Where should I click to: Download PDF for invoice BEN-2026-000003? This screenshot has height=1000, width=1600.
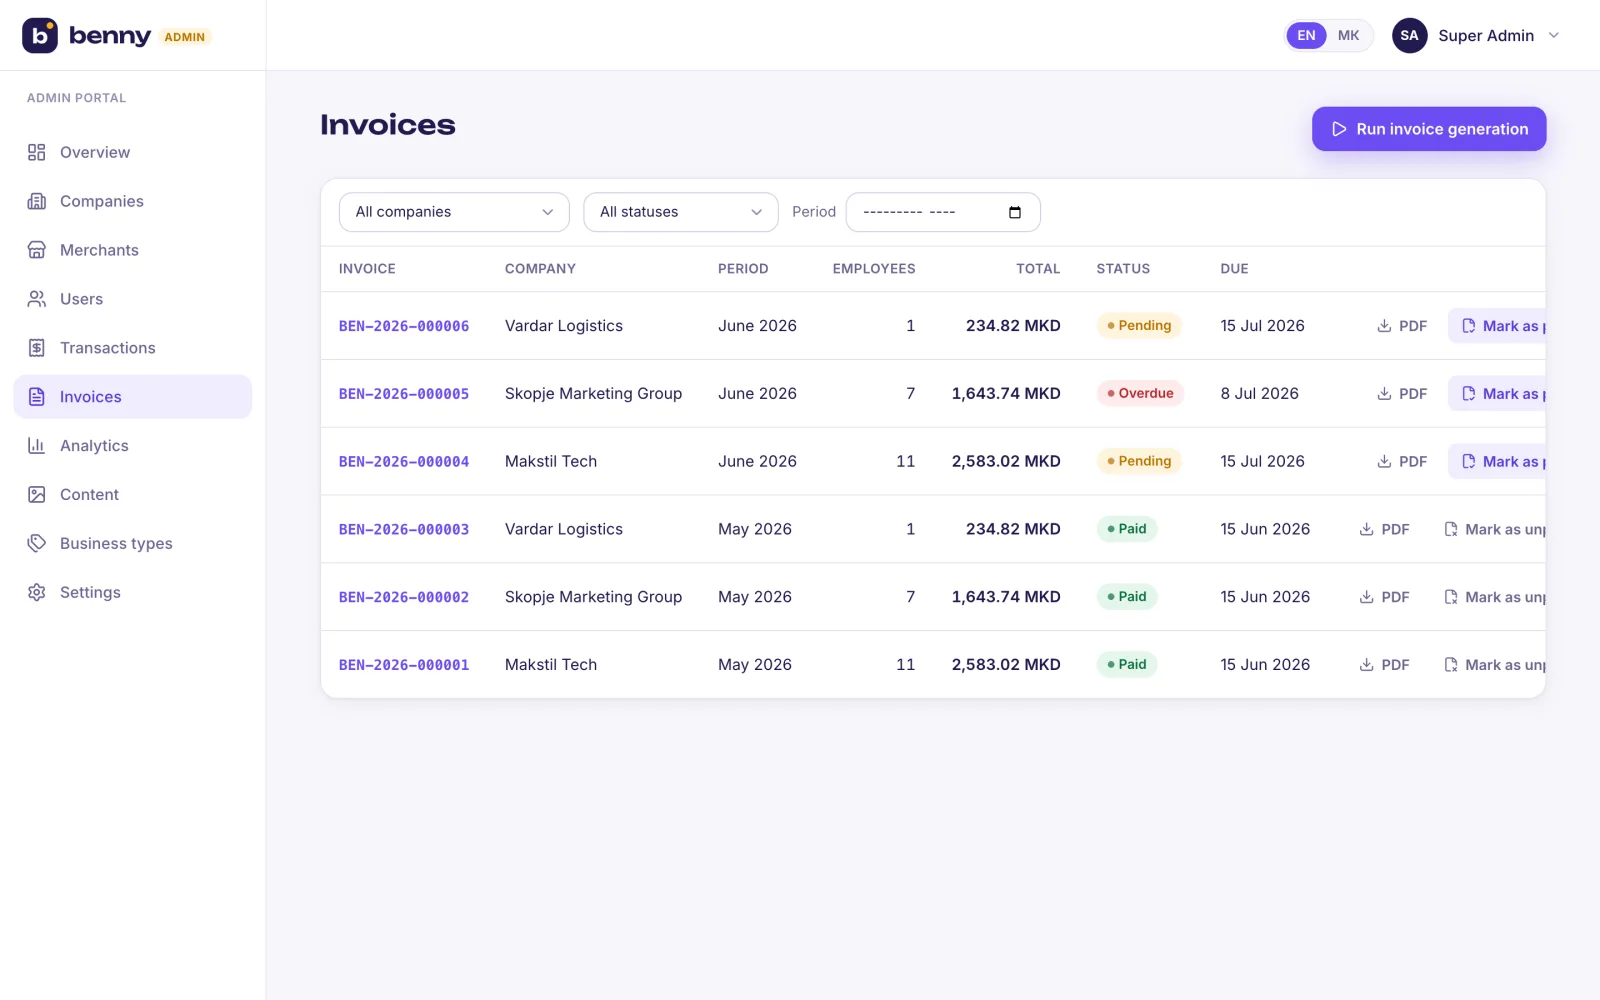tap(1384, 529)
